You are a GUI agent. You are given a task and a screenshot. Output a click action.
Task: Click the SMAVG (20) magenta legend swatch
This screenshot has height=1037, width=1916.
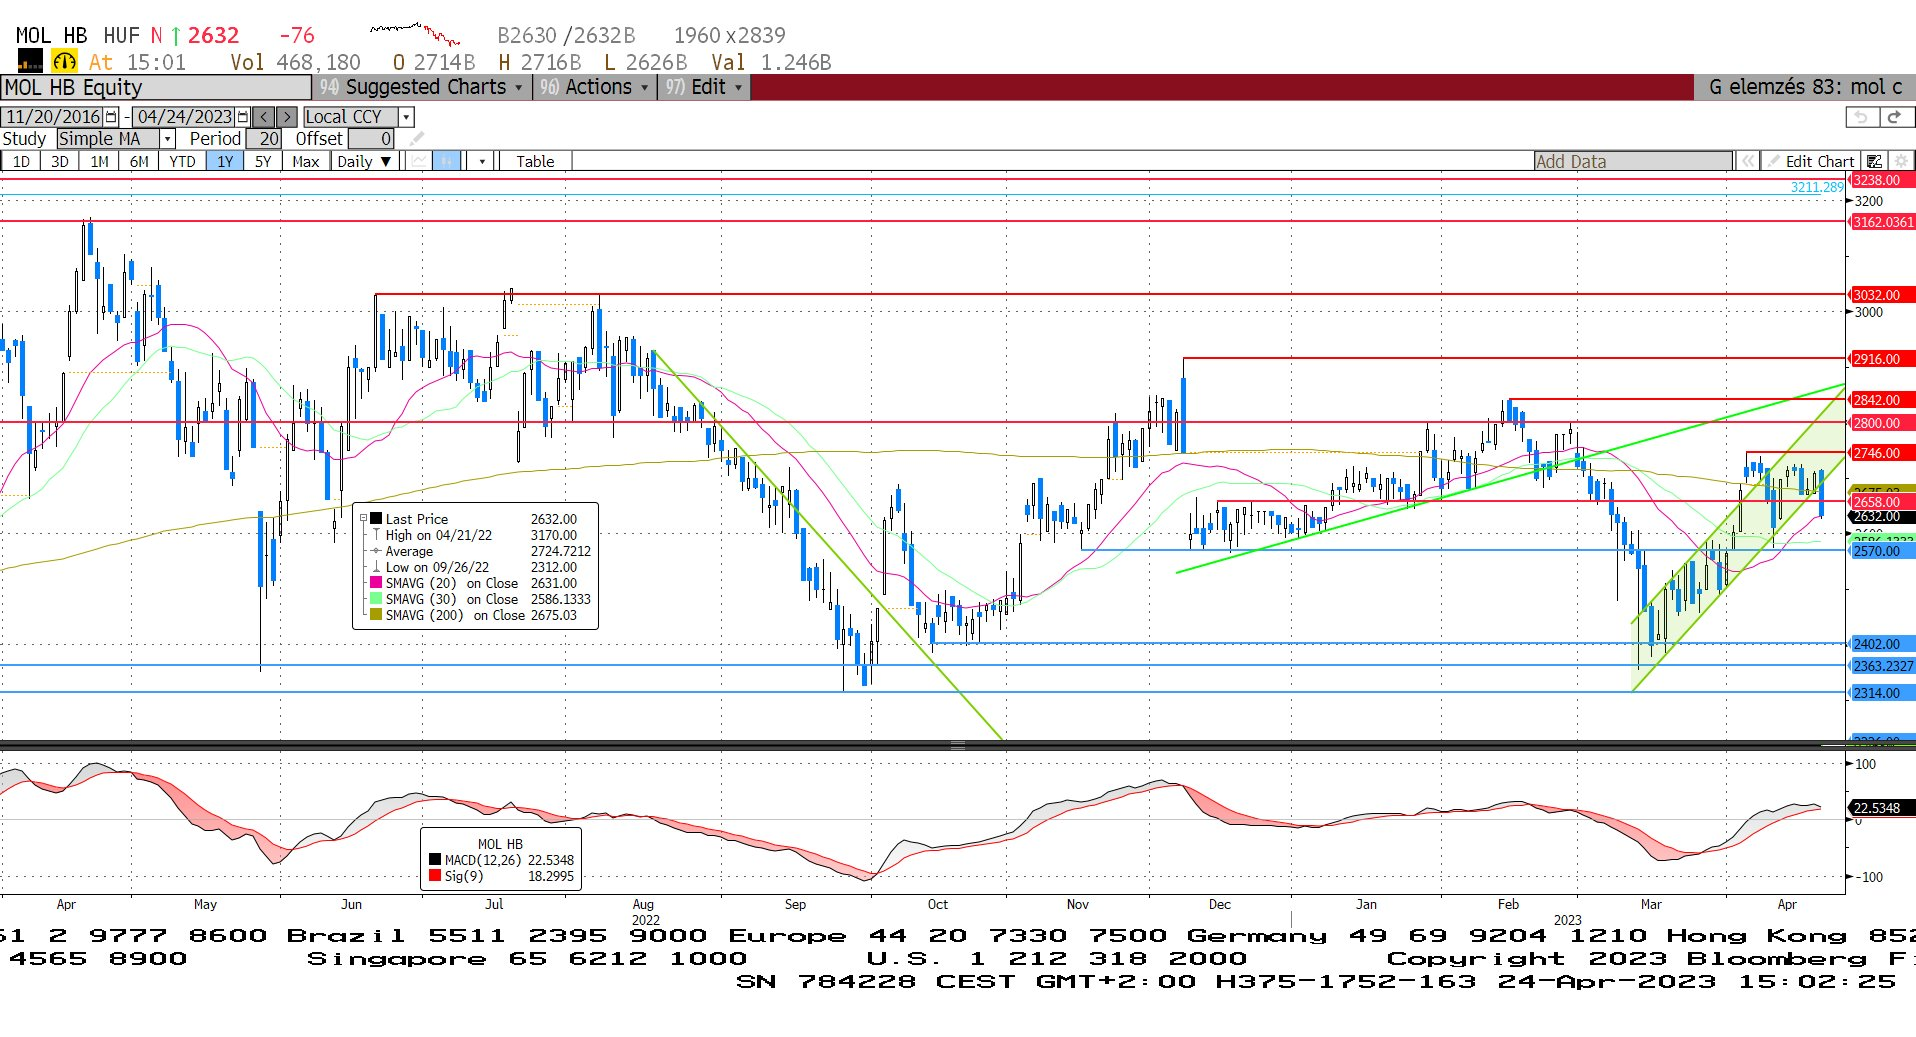(376, 583)
